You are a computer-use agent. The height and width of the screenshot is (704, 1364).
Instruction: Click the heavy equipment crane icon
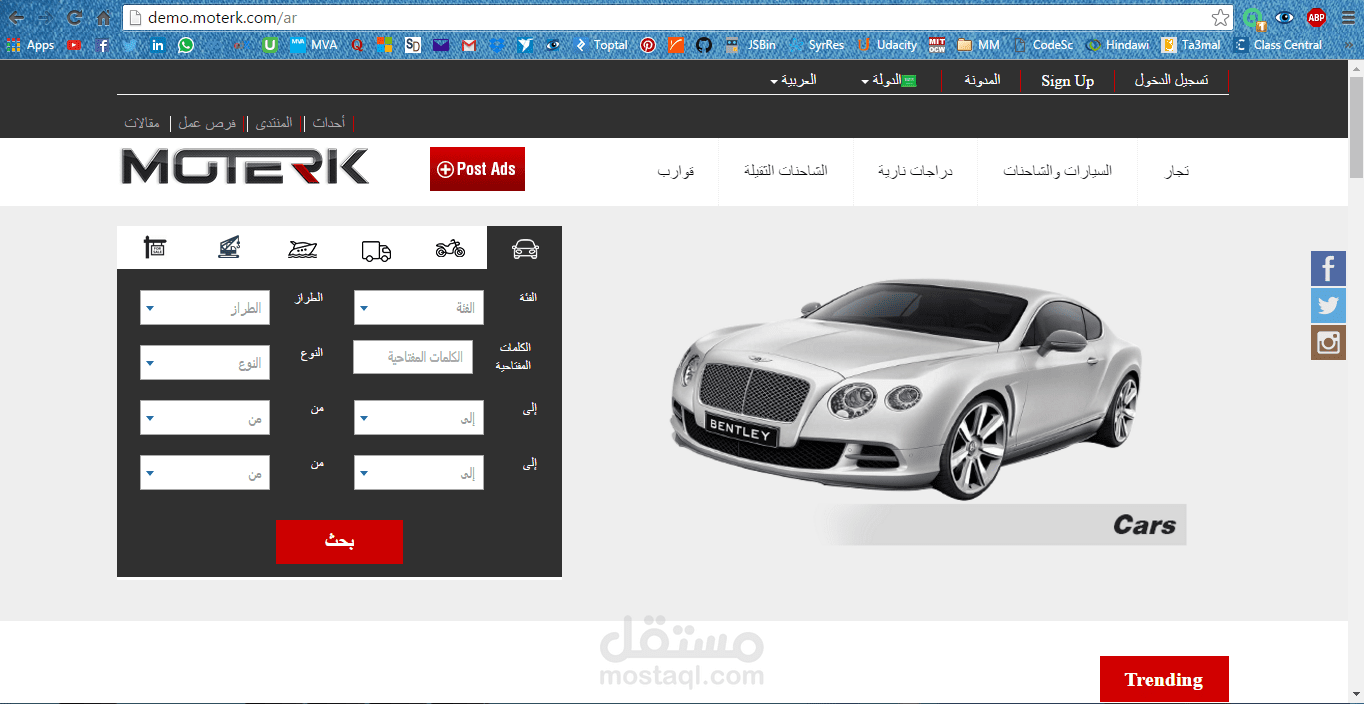pos(228,247)
